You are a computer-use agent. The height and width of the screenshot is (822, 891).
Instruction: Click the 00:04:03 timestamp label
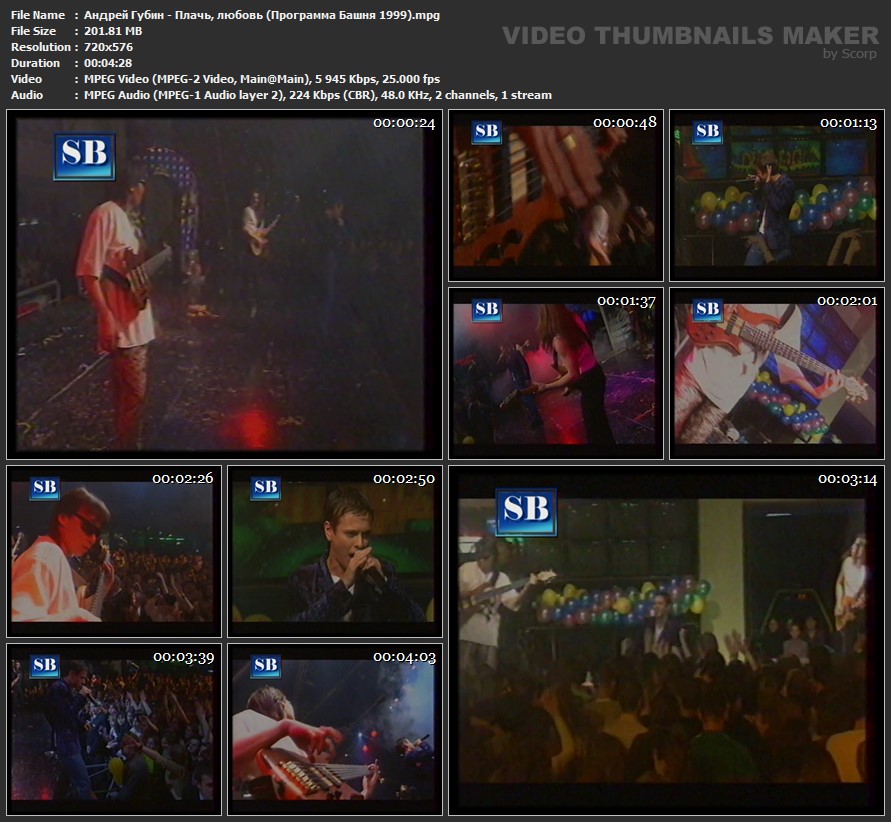click(x=404, y=657)
